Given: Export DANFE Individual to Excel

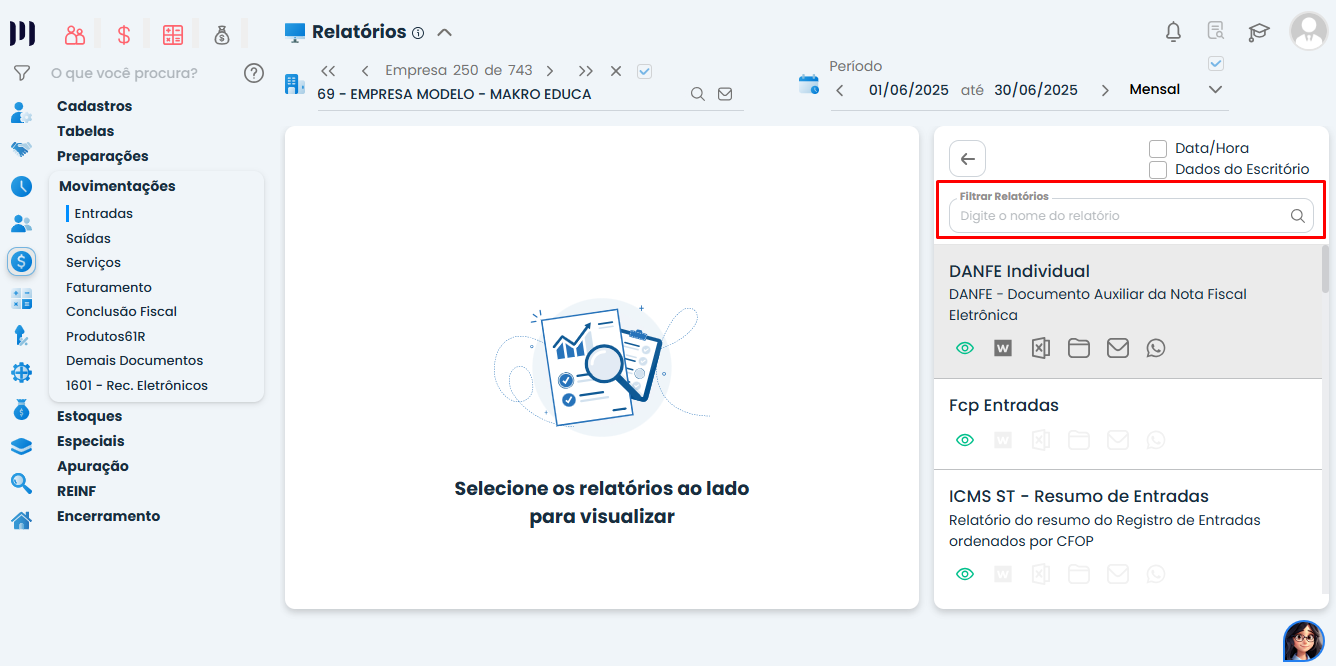Looking at the screenshot, I should [1040, 347].
